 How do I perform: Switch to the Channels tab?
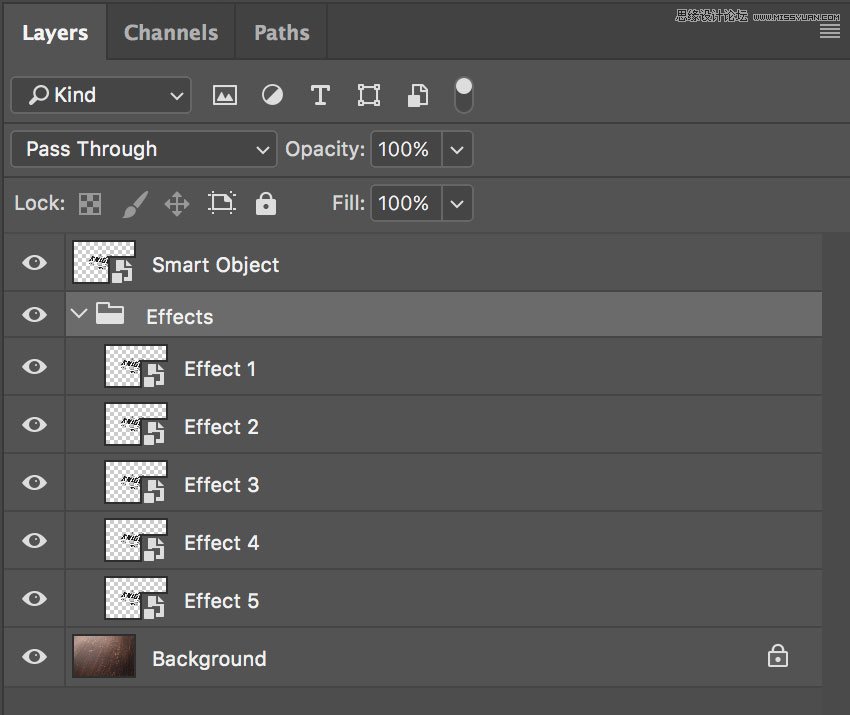(x=171, y=33)
